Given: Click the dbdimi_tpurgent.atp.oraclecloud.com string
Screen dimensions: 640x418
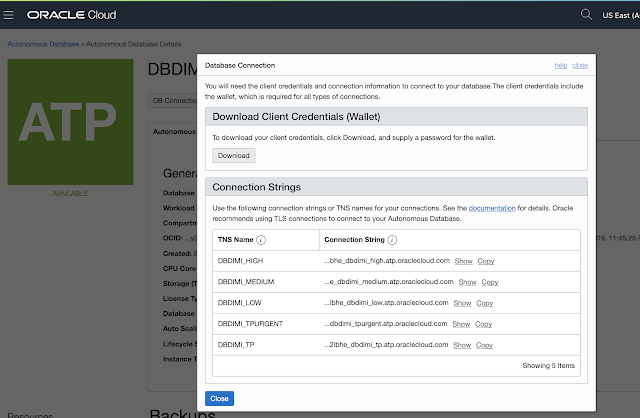Looking at the screenshot, I should pos(386,324).
